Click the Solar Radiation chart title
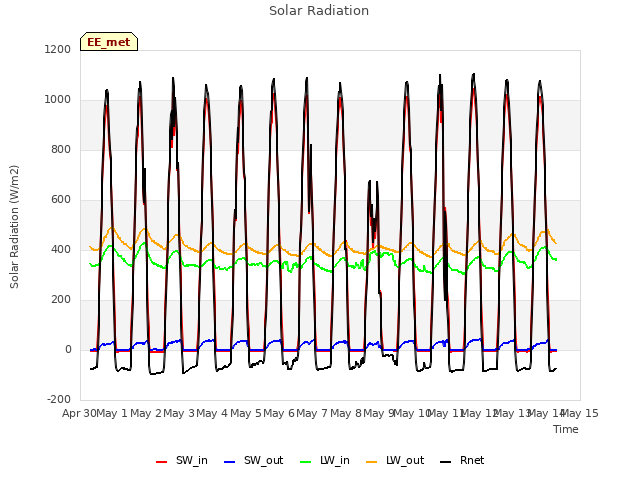 (x=319, y=11)
